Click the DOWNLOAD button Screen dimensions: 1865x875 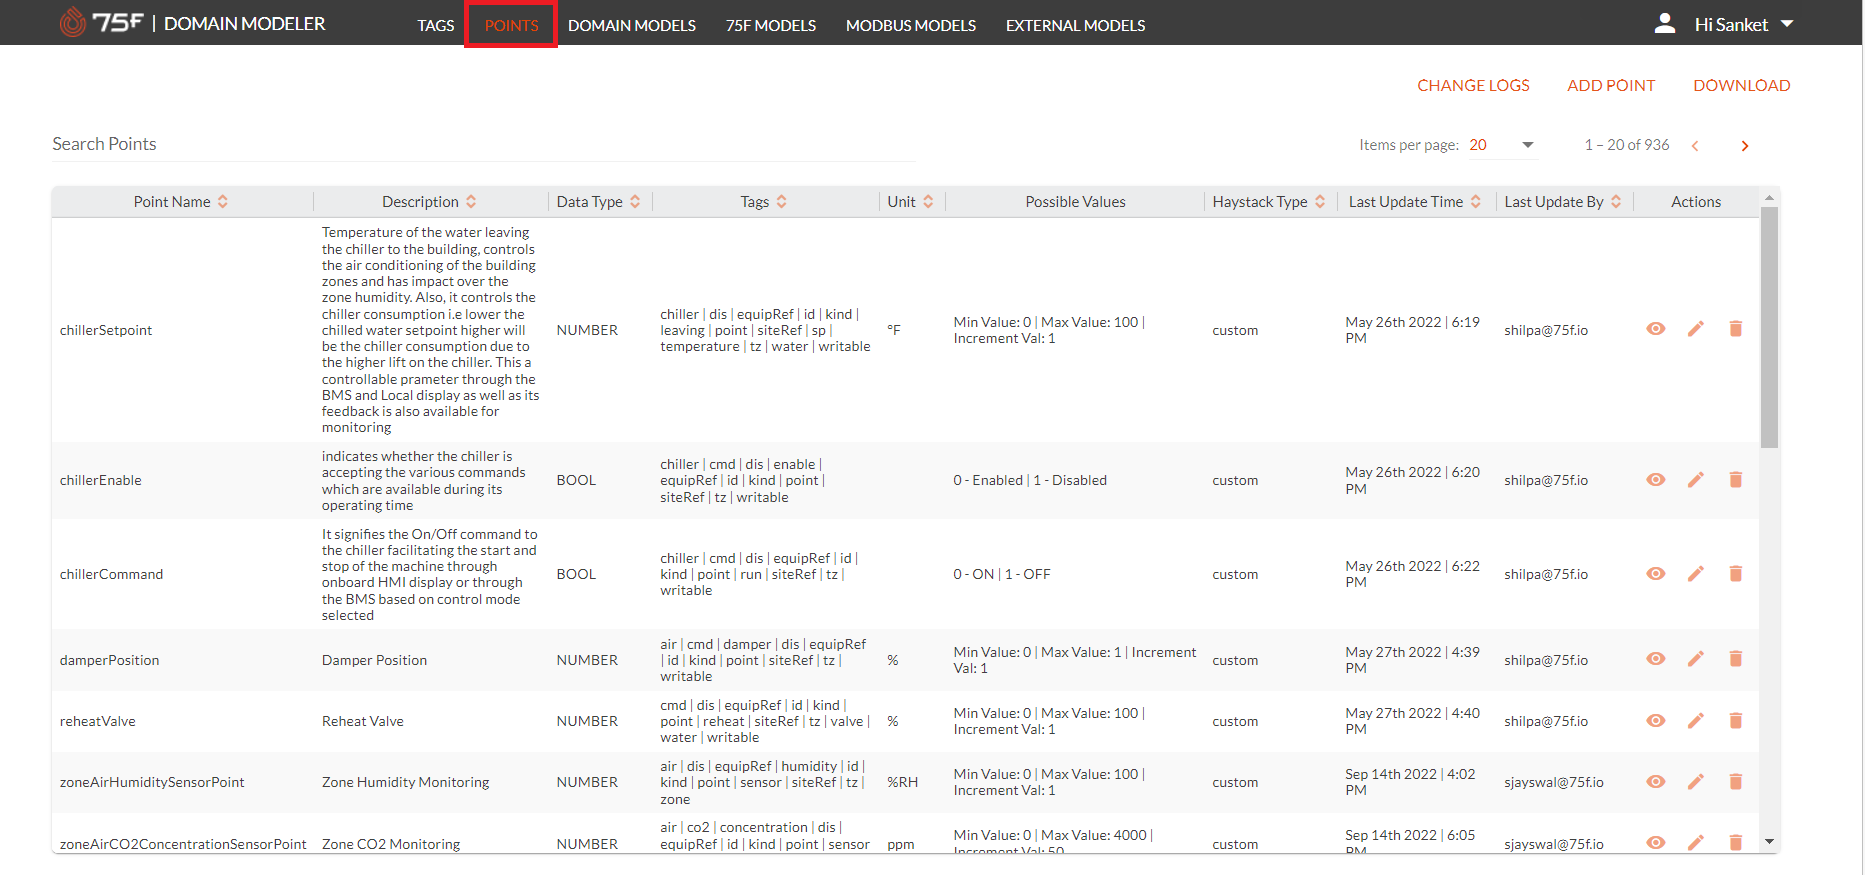click(x=1742, y=86)
